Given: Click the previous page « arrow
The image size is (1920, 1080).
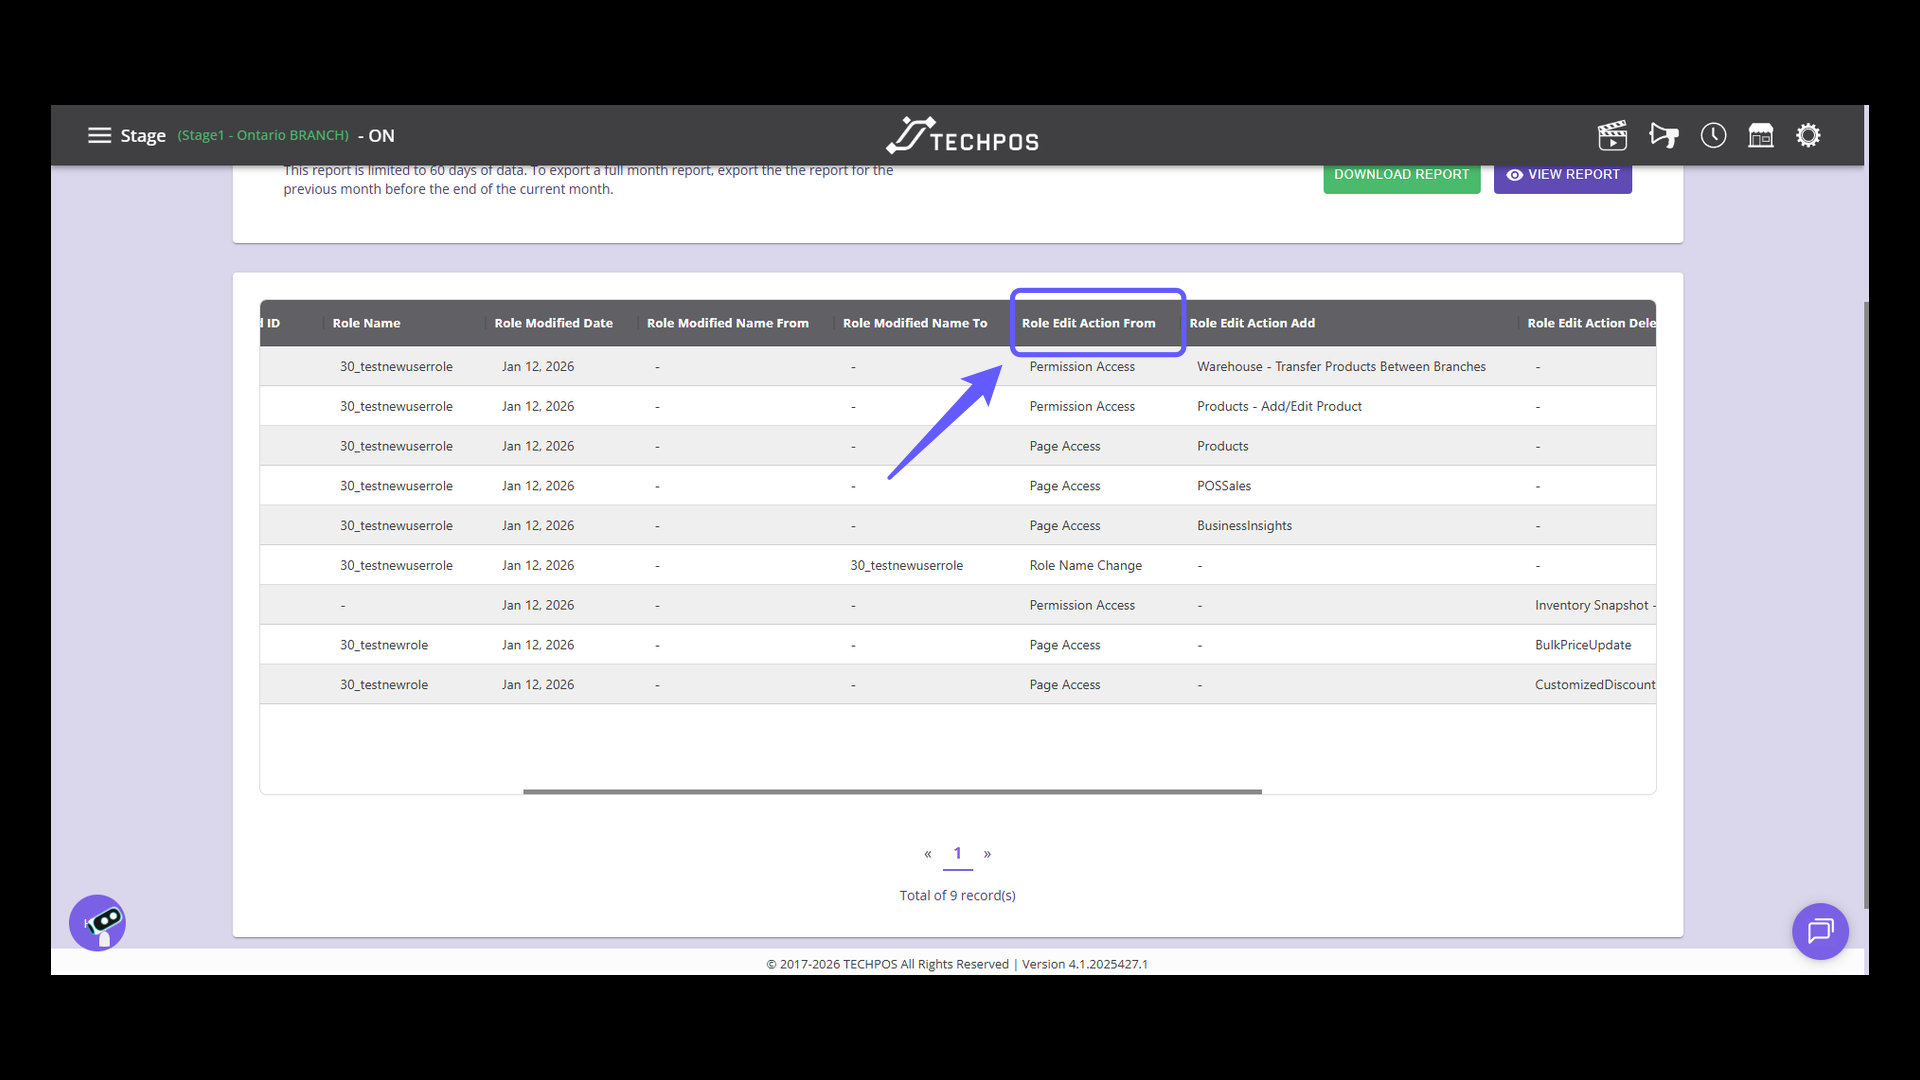Looking at the screenshot, I should (928, 854).
